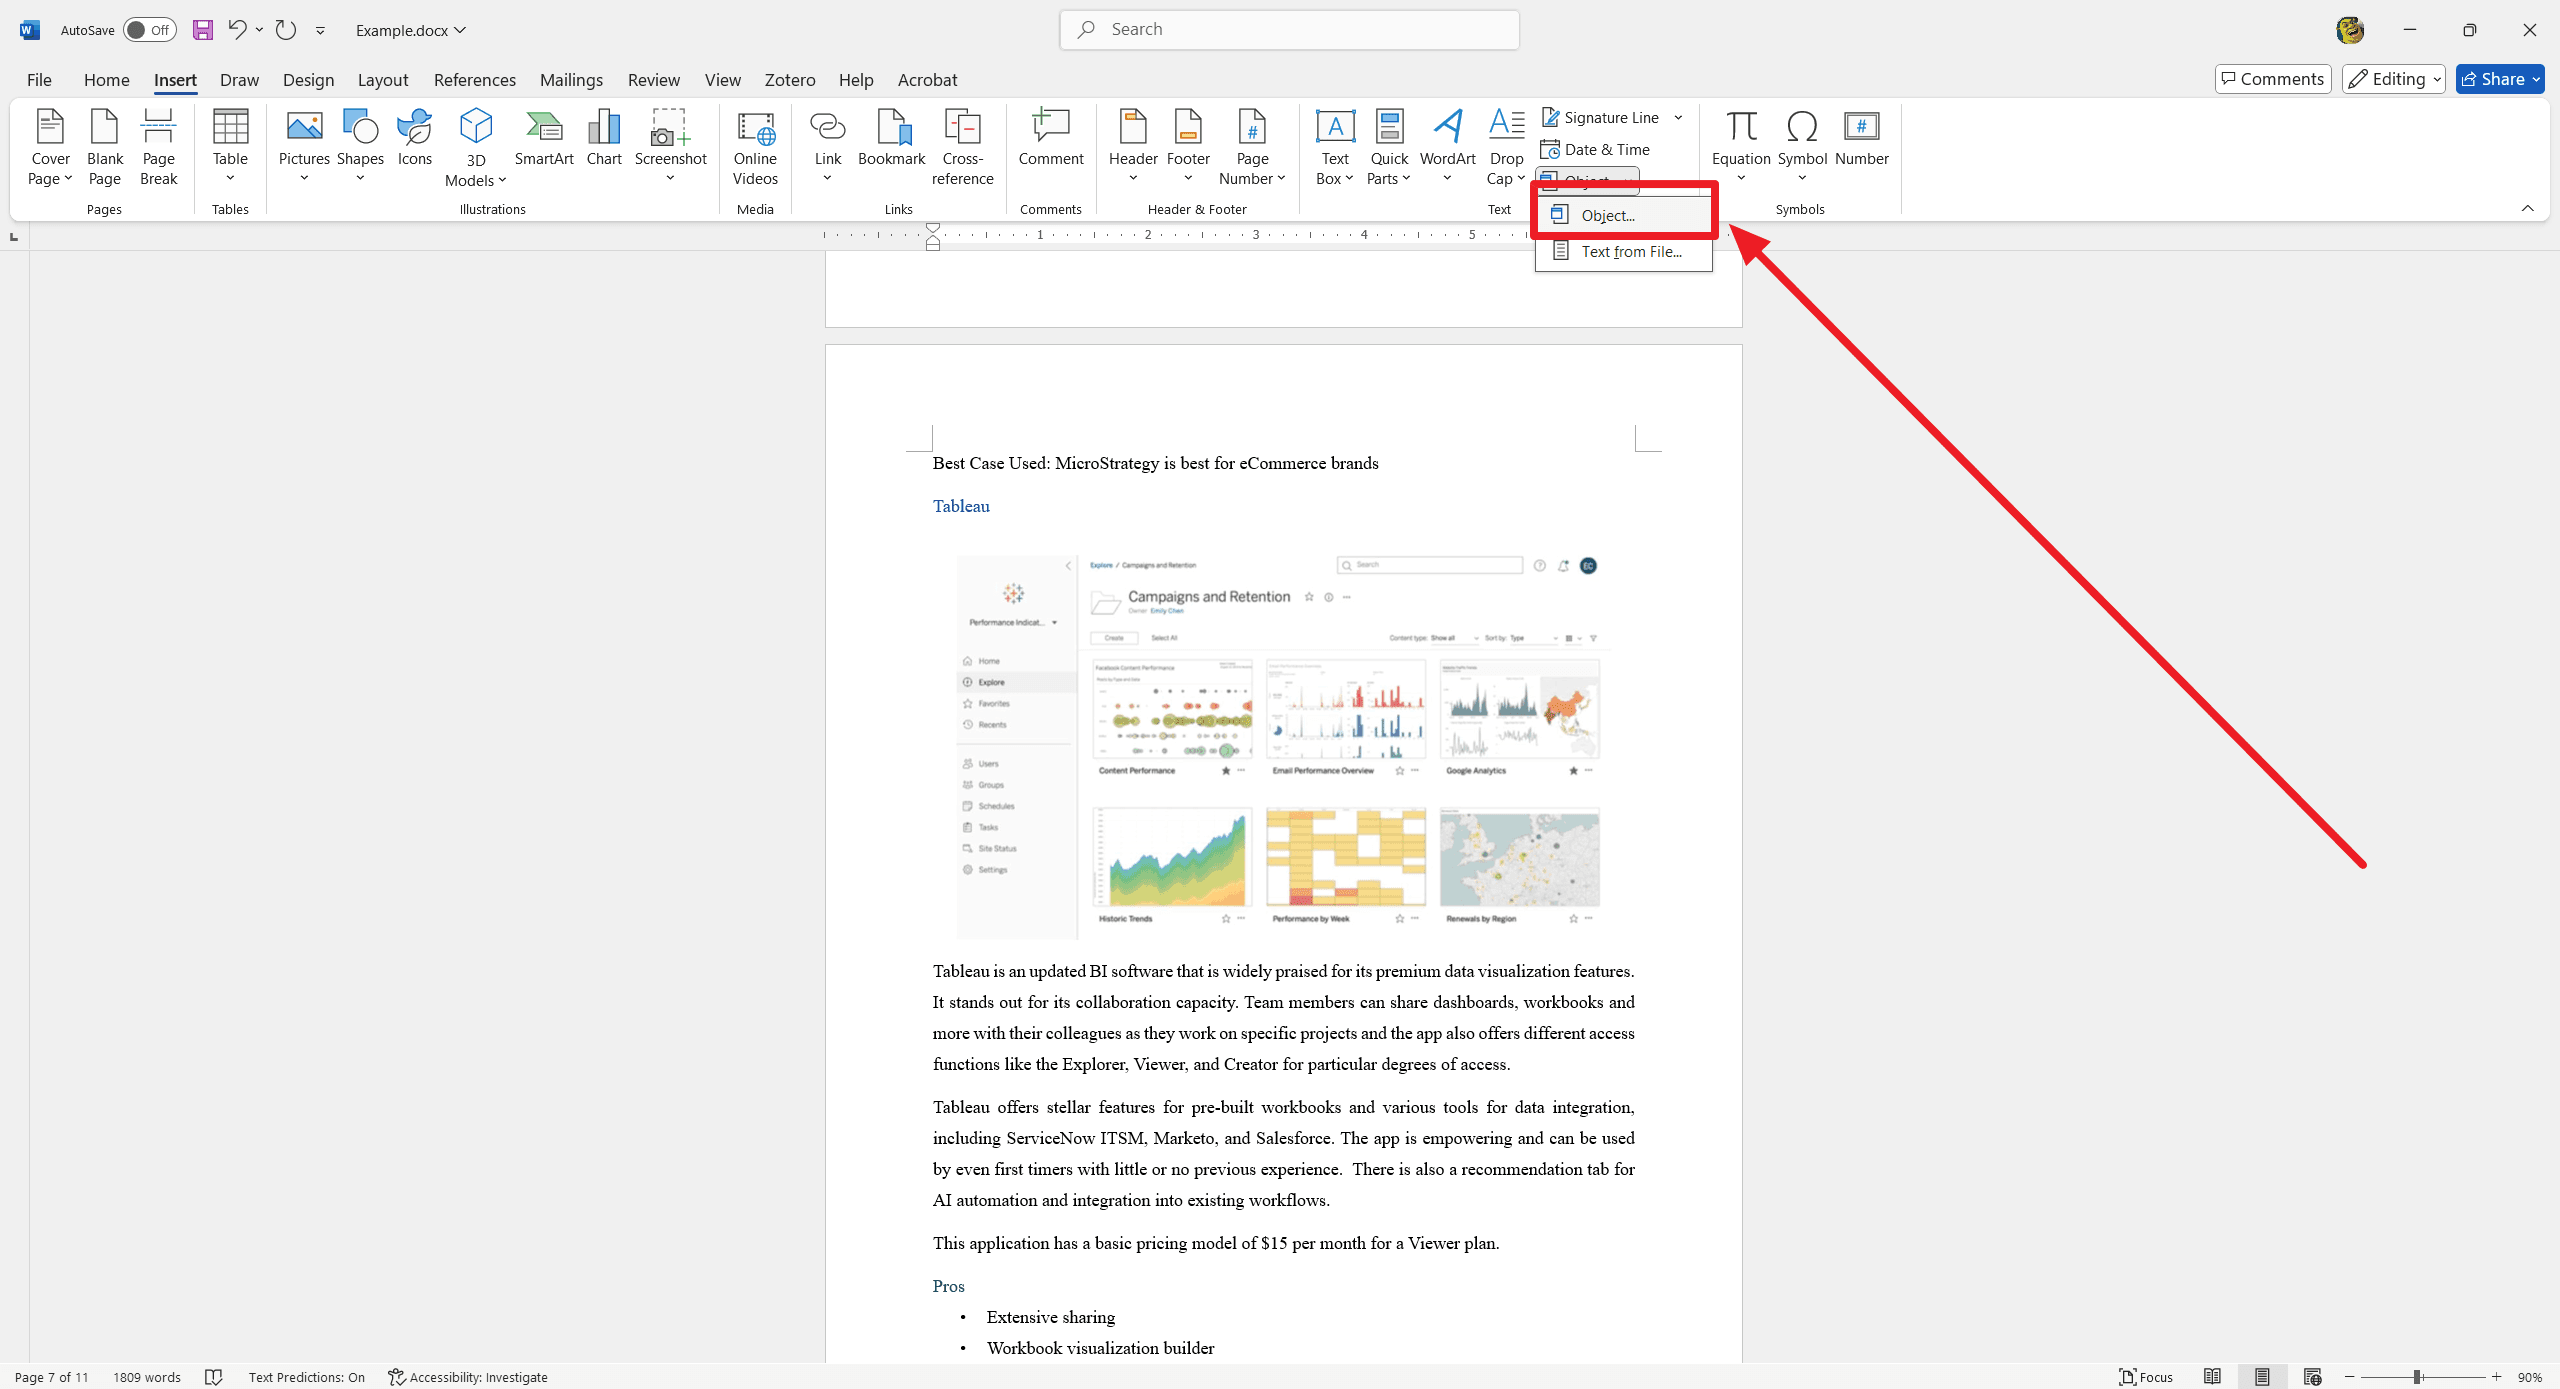2560x1389 pixels.
Task: Switch to the Home tab
Action: (x=106, y=80)
